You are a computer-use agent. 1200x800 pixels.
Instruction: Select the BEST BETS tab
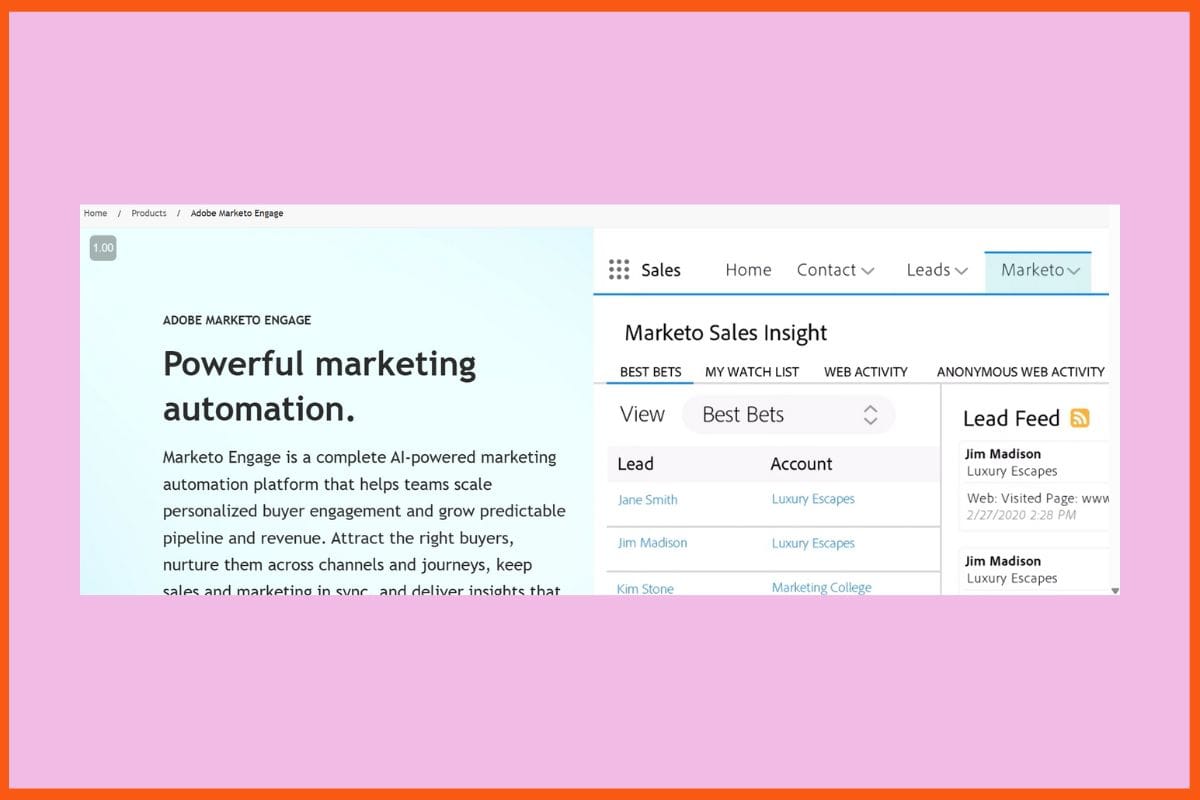(x=650, y=371)
